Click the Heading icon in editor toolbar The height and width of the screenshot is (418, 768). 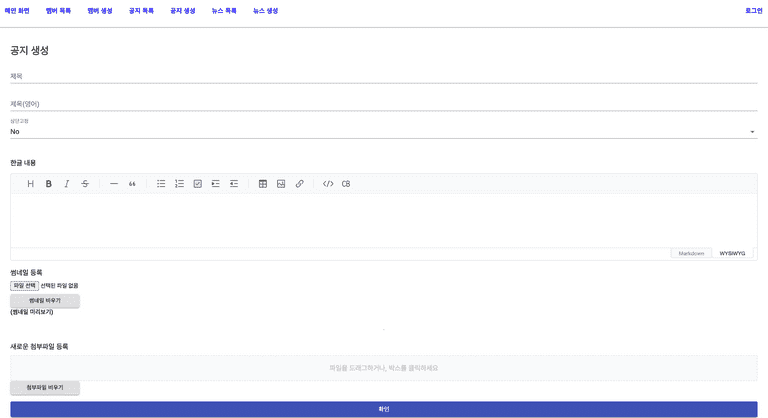pyautogui.click(x=30, y=184)
